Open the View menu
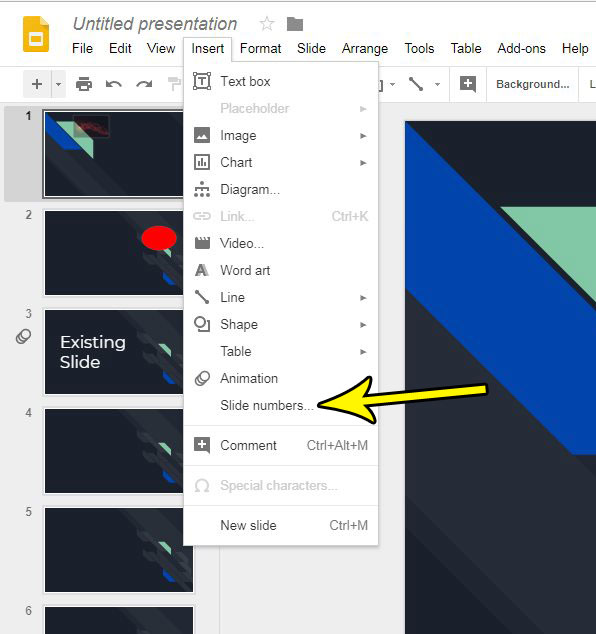 161,49
